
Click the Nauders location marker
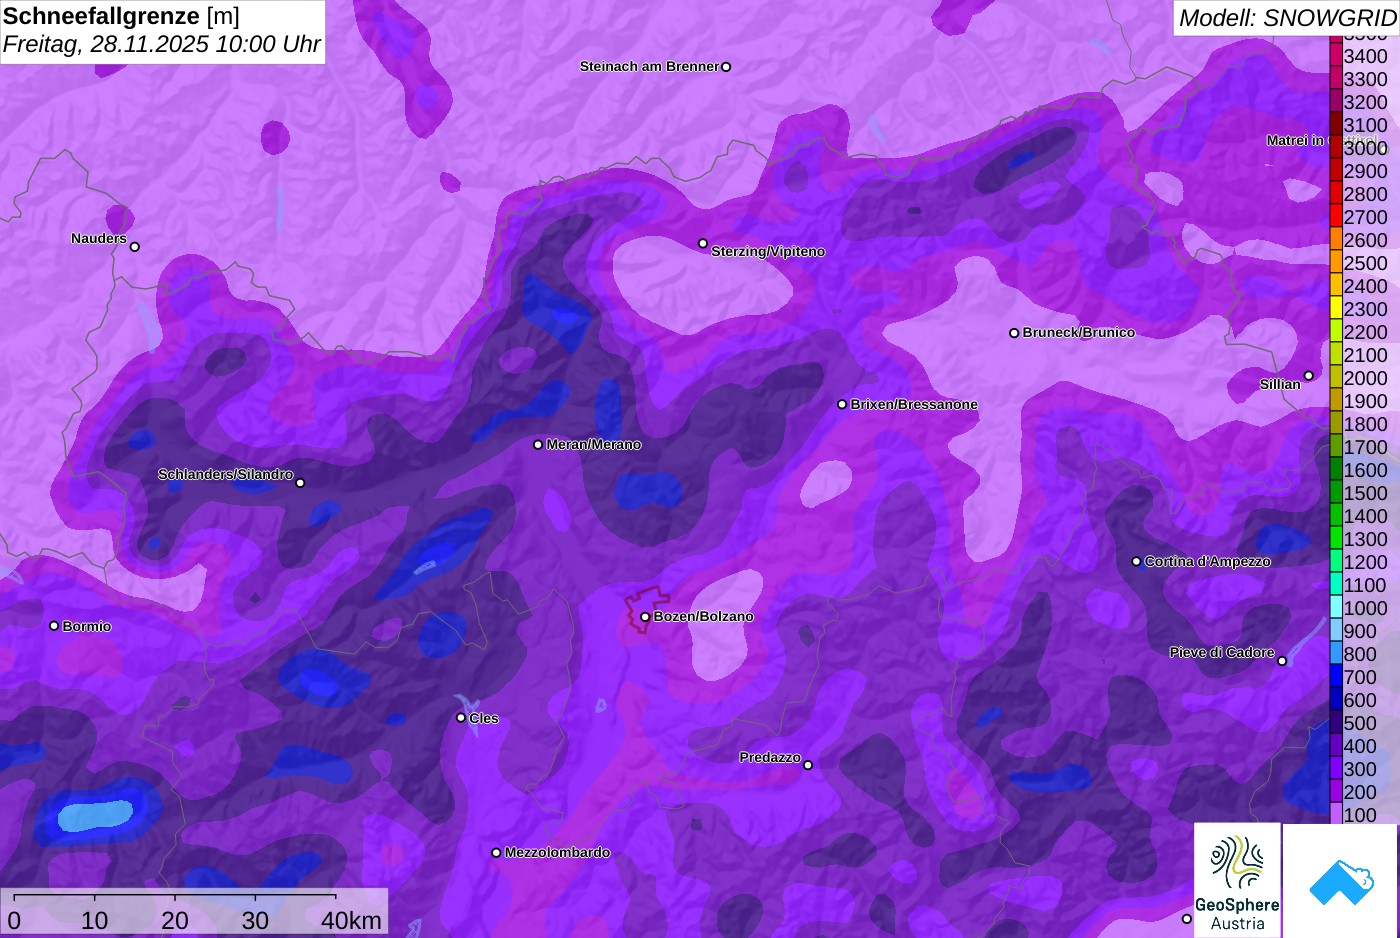(135, 246)
